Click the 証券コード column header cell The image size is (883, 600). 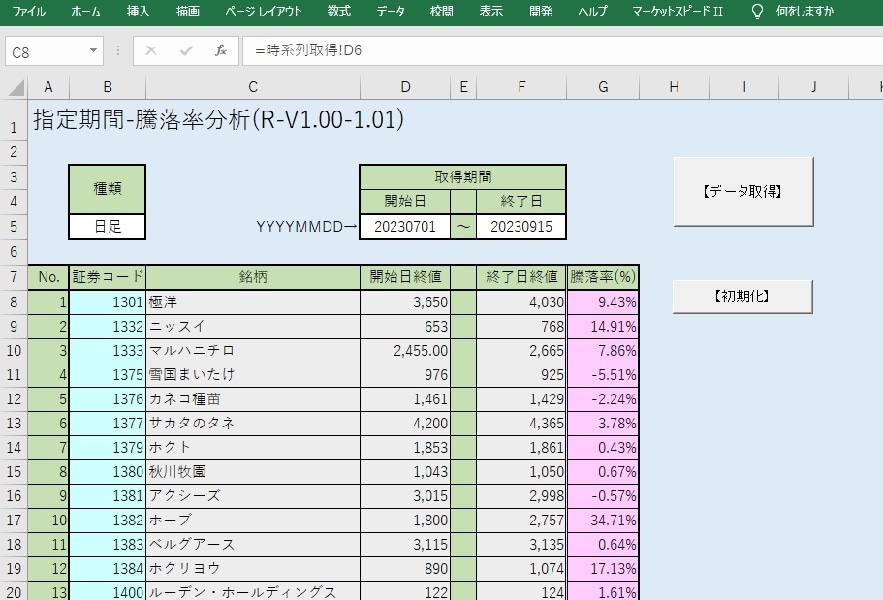107,277
